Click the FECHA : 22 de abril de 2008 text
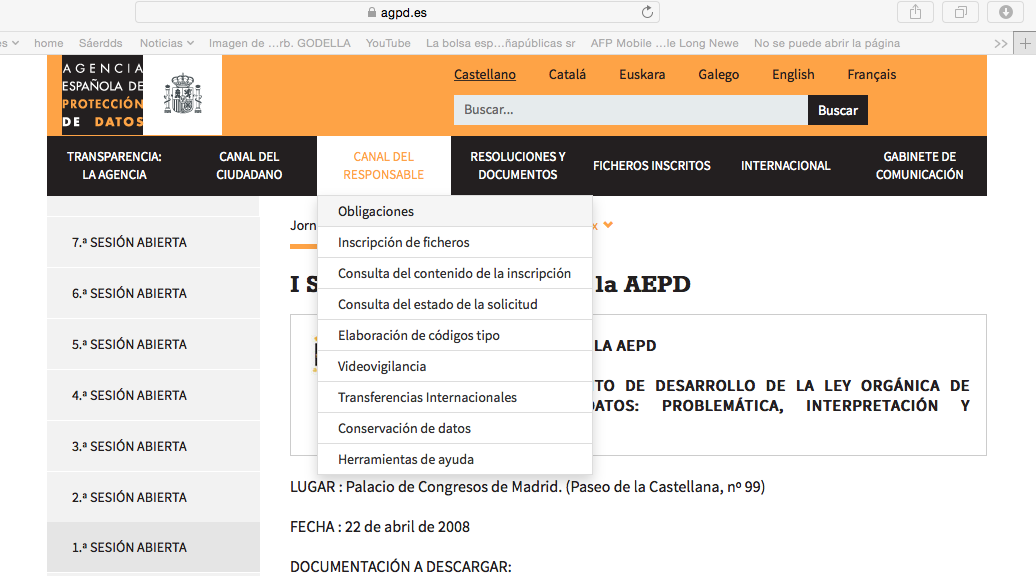 coord(380,526)
